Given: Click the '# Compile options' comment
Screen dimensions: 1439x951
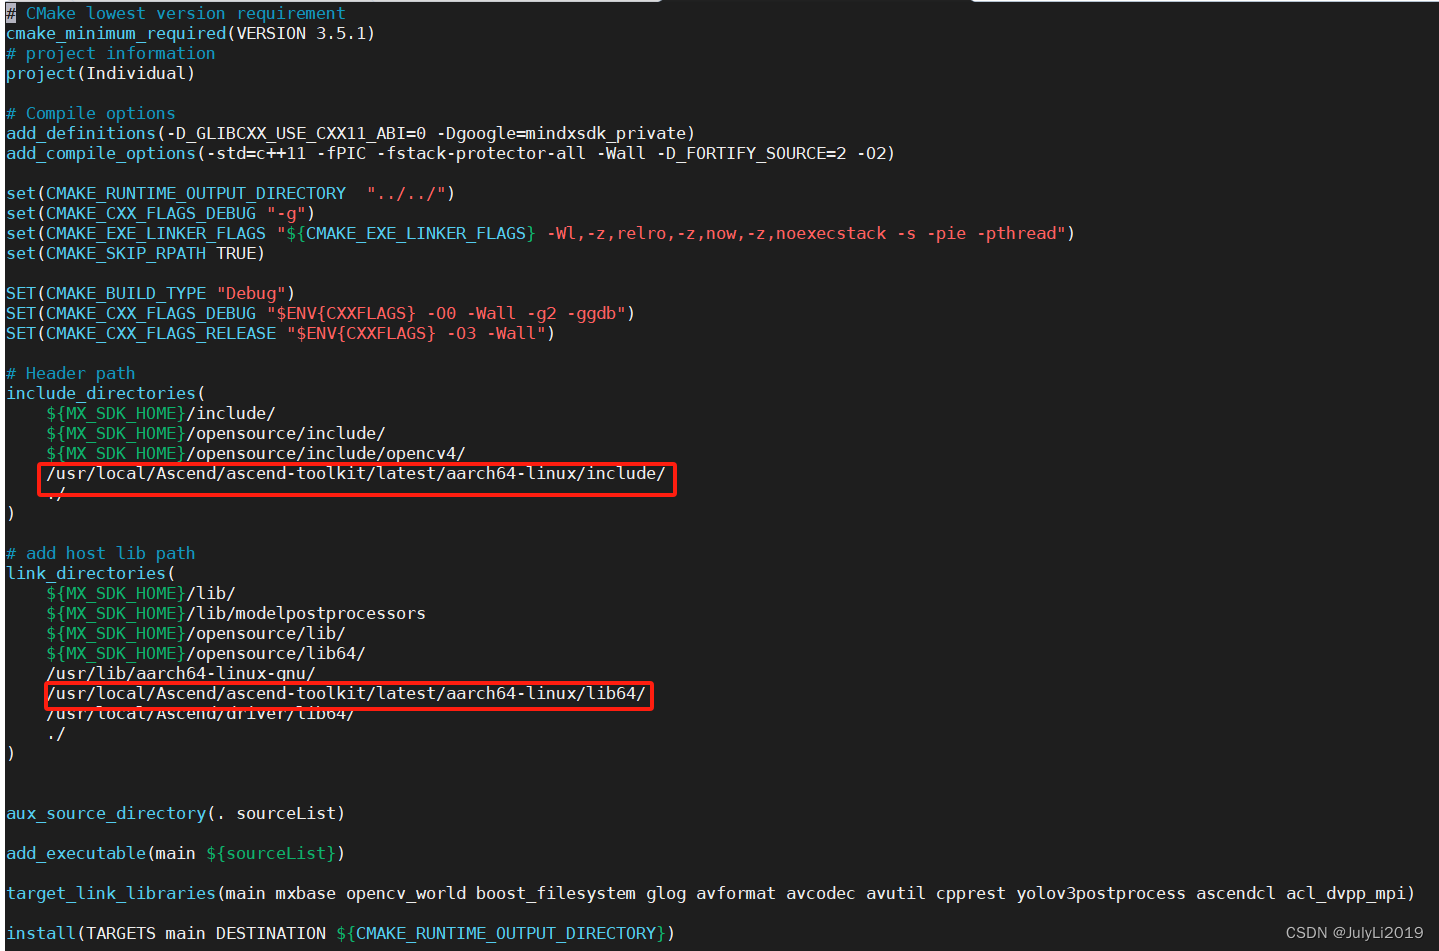Looking at the screenshot, I should click(x=90, y=113).
